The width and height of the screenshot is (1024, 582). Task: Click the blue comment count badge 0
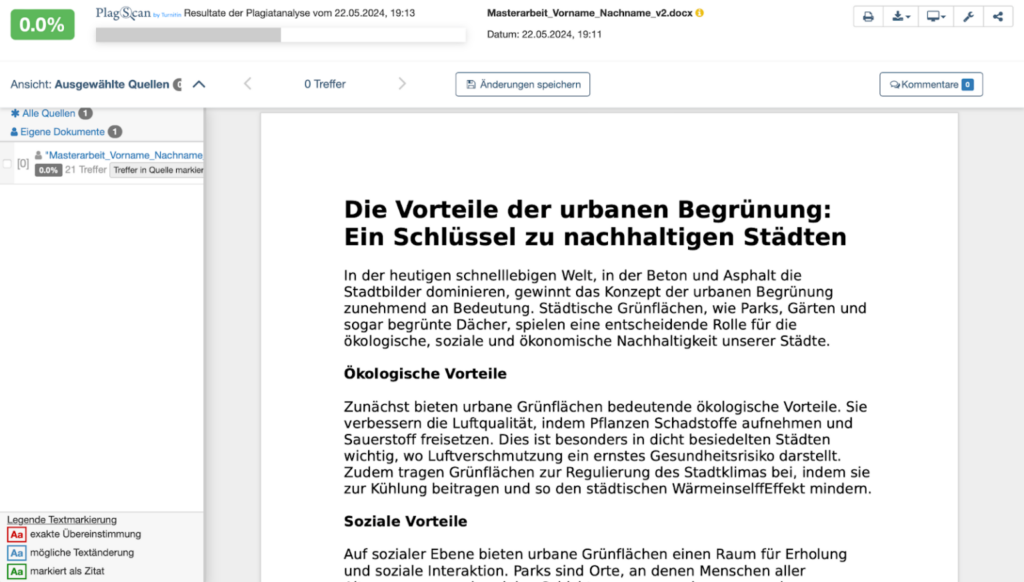tap(968, 84)
